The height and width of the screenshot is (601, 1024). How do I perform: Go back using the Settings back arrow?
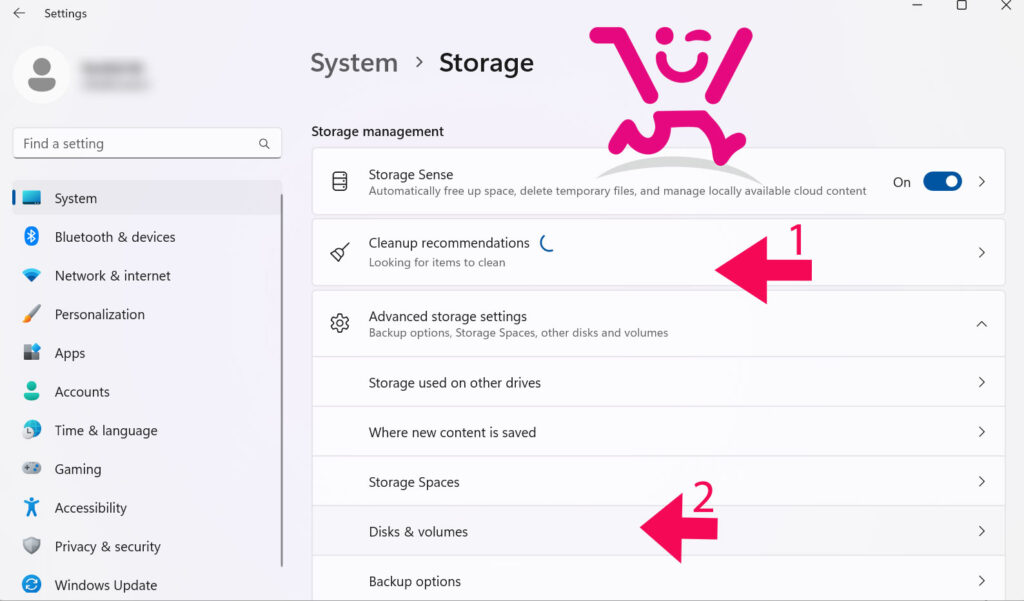click(19, 13)
